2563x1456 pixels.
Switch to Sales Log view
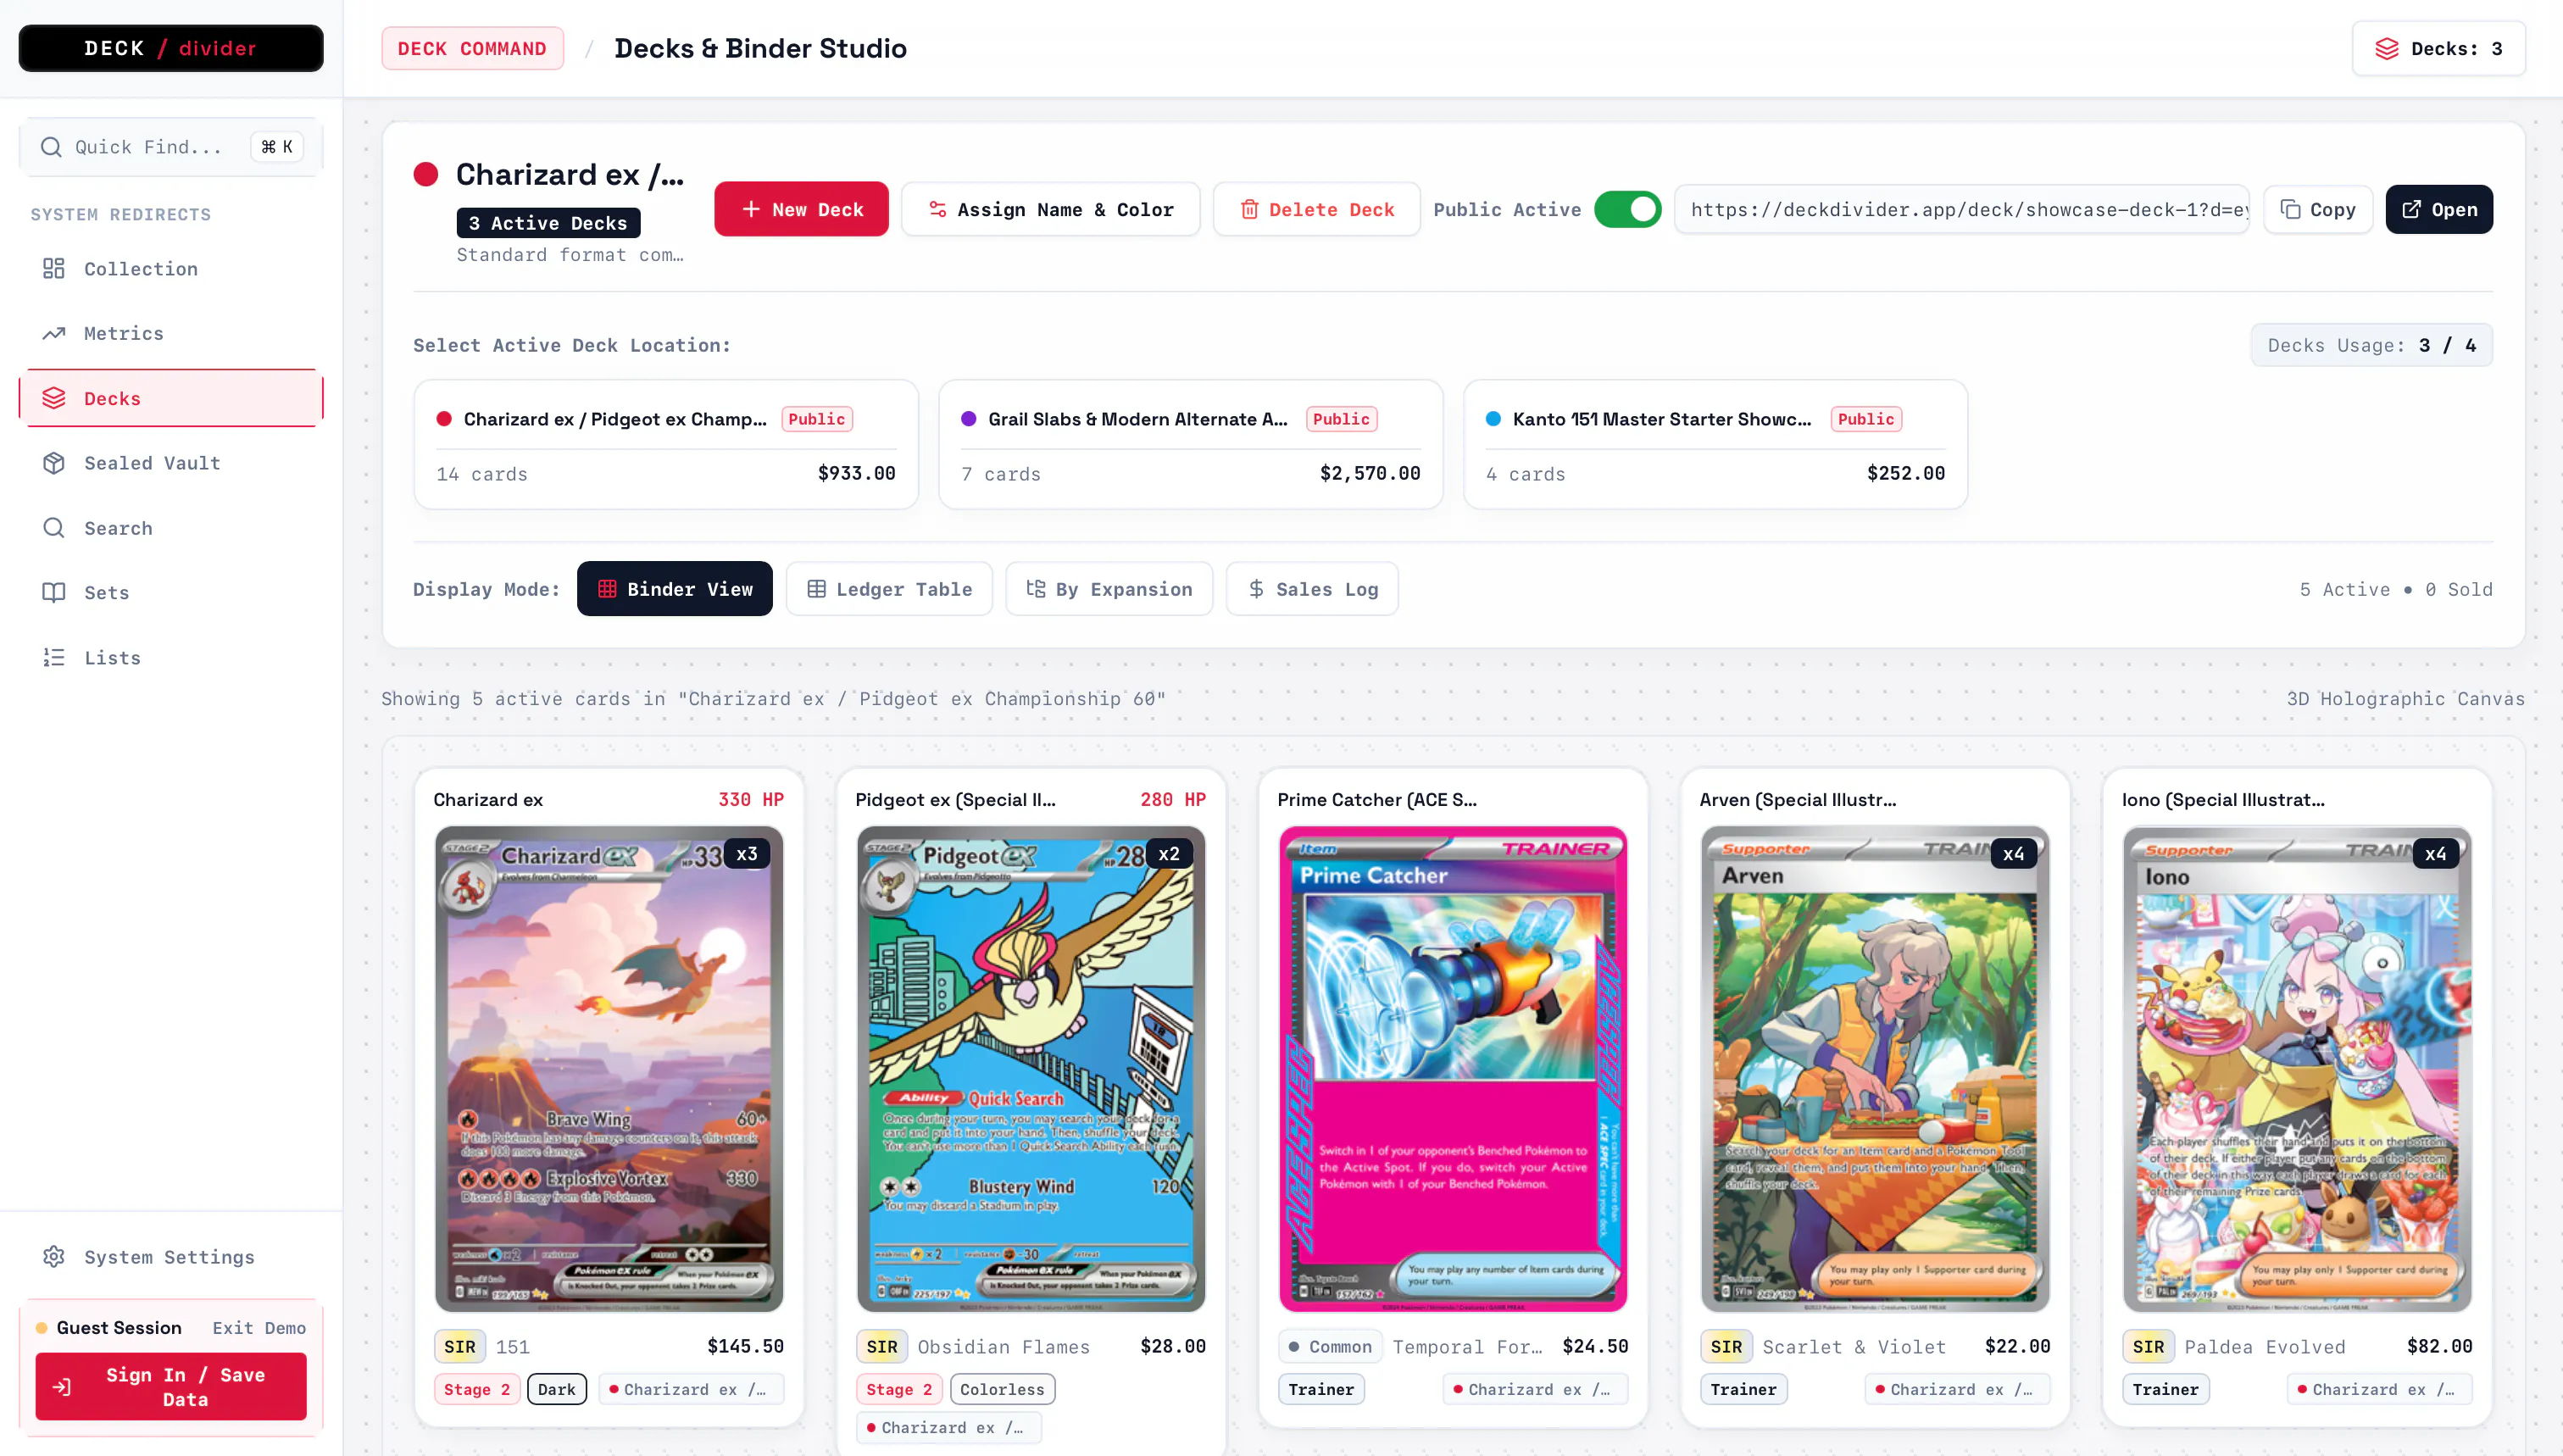[x=1312, y=589]
